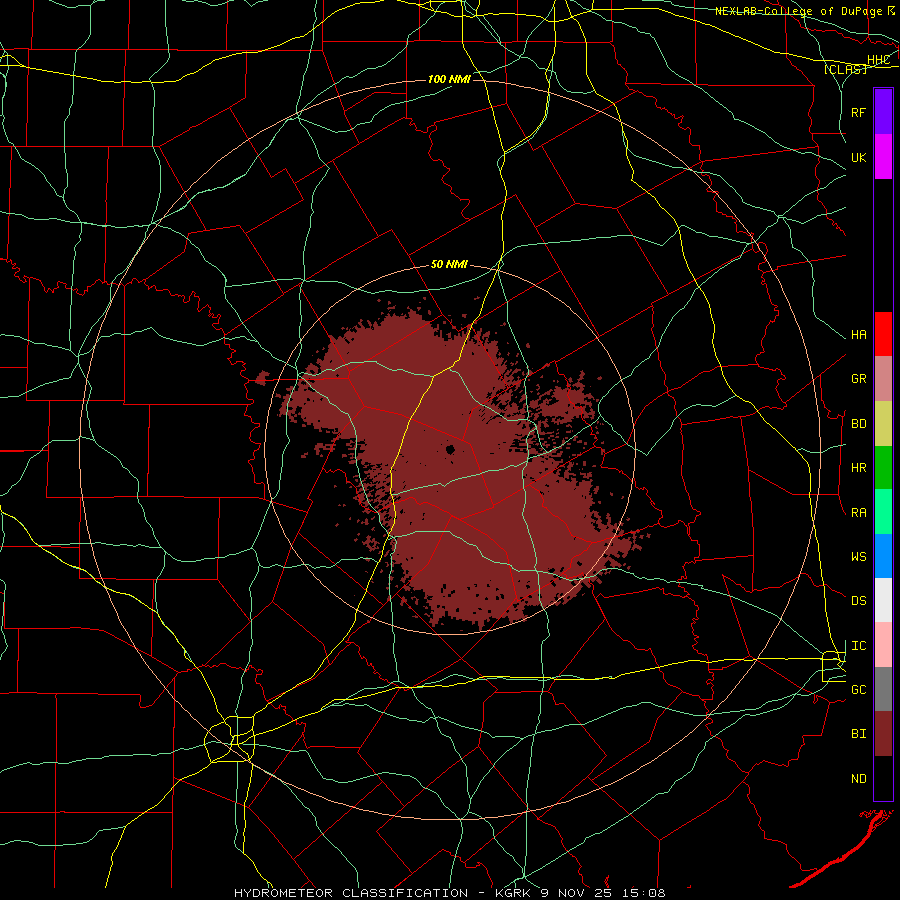The height and width of the screenshot is (900, 900).
Task: Click the RF legend label
Action: pyautogui.click(x=858, y=112)
